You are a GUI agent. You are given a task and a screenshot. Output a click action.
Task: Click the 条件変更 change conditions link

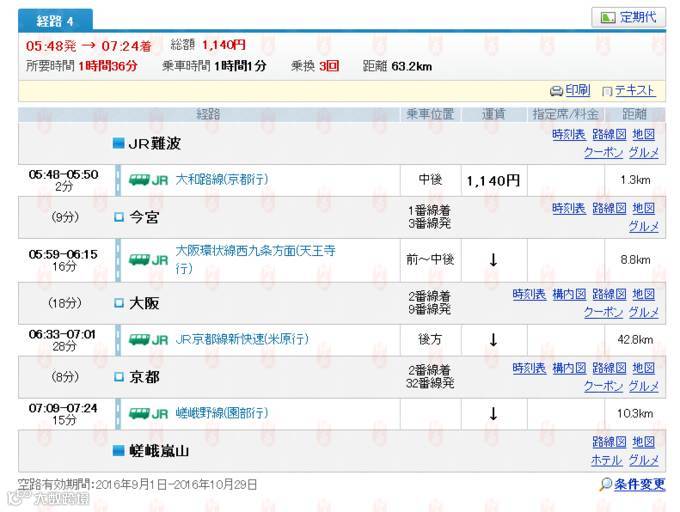[x=639, y=484]
